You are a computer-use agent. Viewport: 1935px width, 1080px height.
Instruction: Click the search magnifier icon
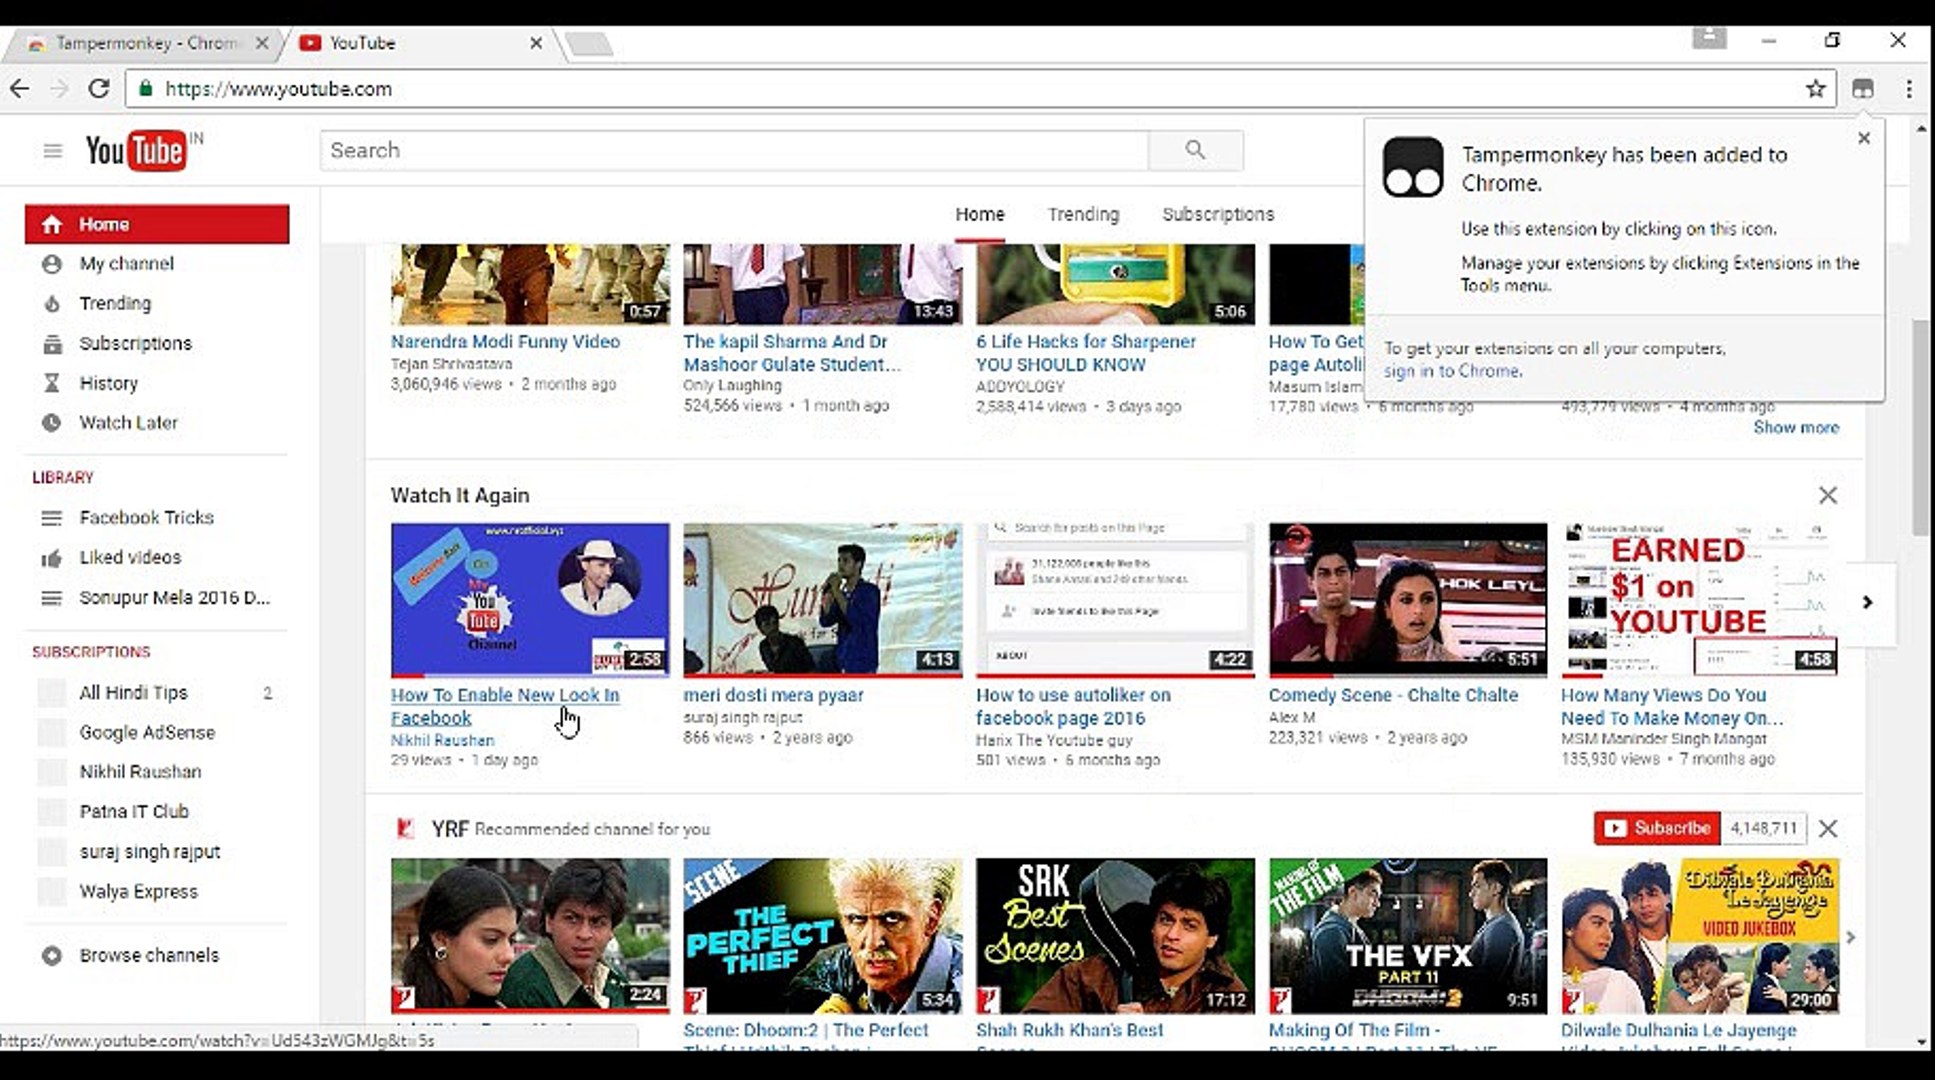tap(1196, 149)
